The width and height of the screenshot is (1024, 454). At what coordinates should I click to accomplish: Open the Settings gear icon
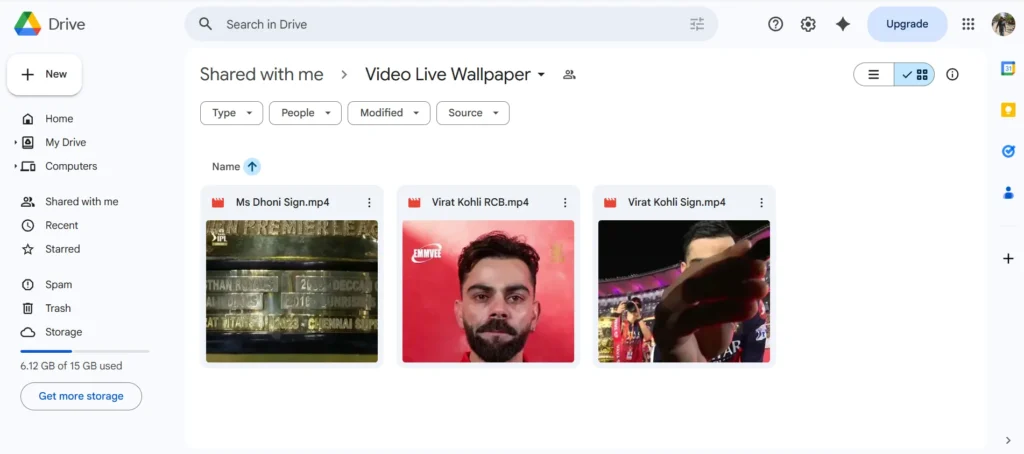point(808,24)
